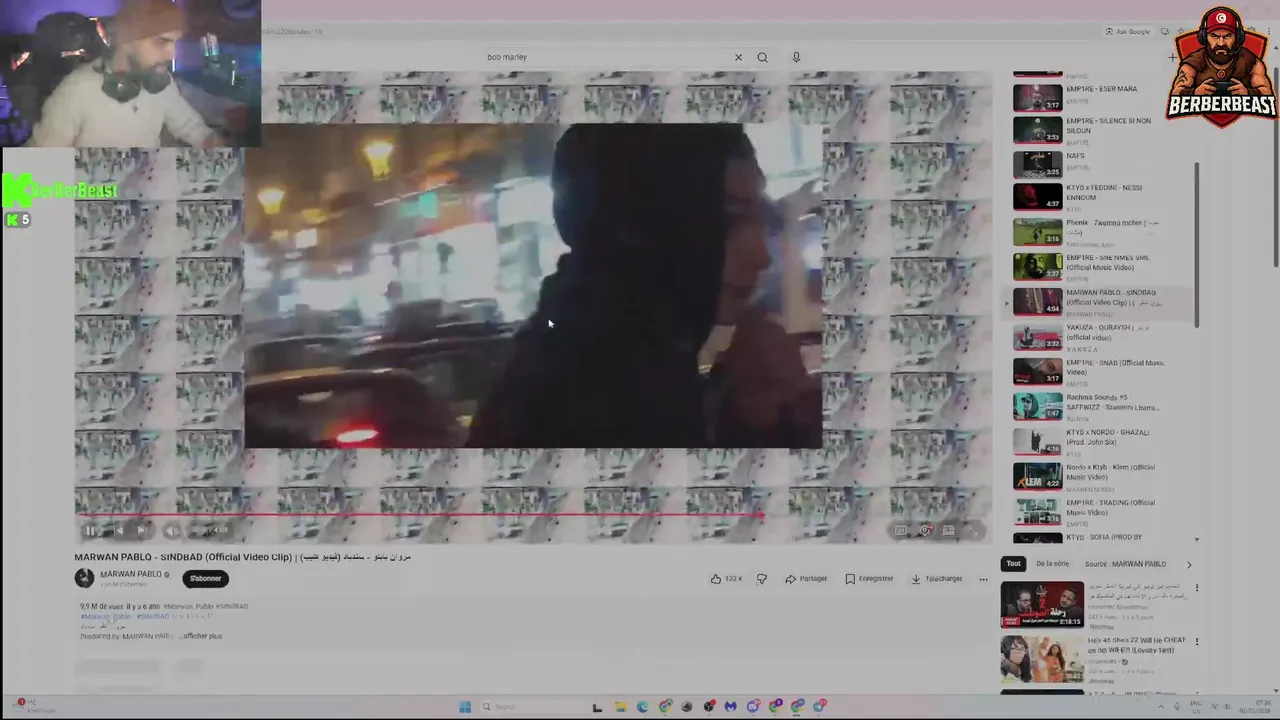
Task: Open Microsoft Edge from the taskbar
Action: 642,707
